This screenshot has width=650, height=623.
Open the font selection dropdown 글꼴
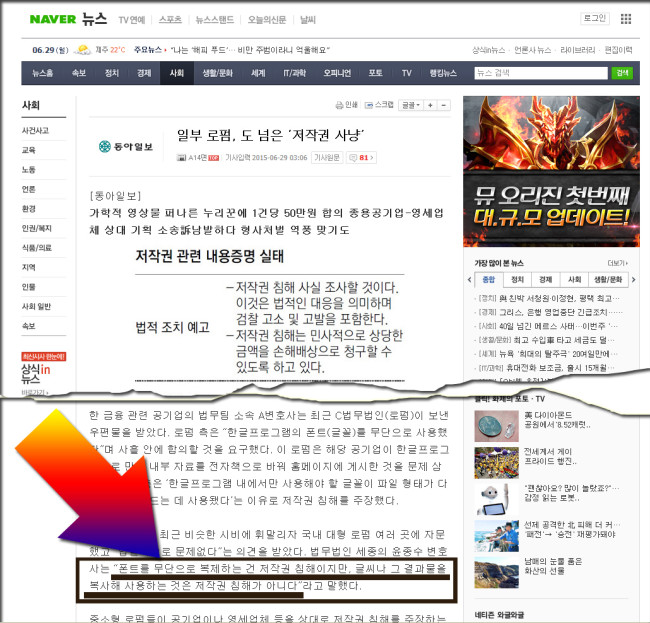pyautogui.click(x=410, y=105)
